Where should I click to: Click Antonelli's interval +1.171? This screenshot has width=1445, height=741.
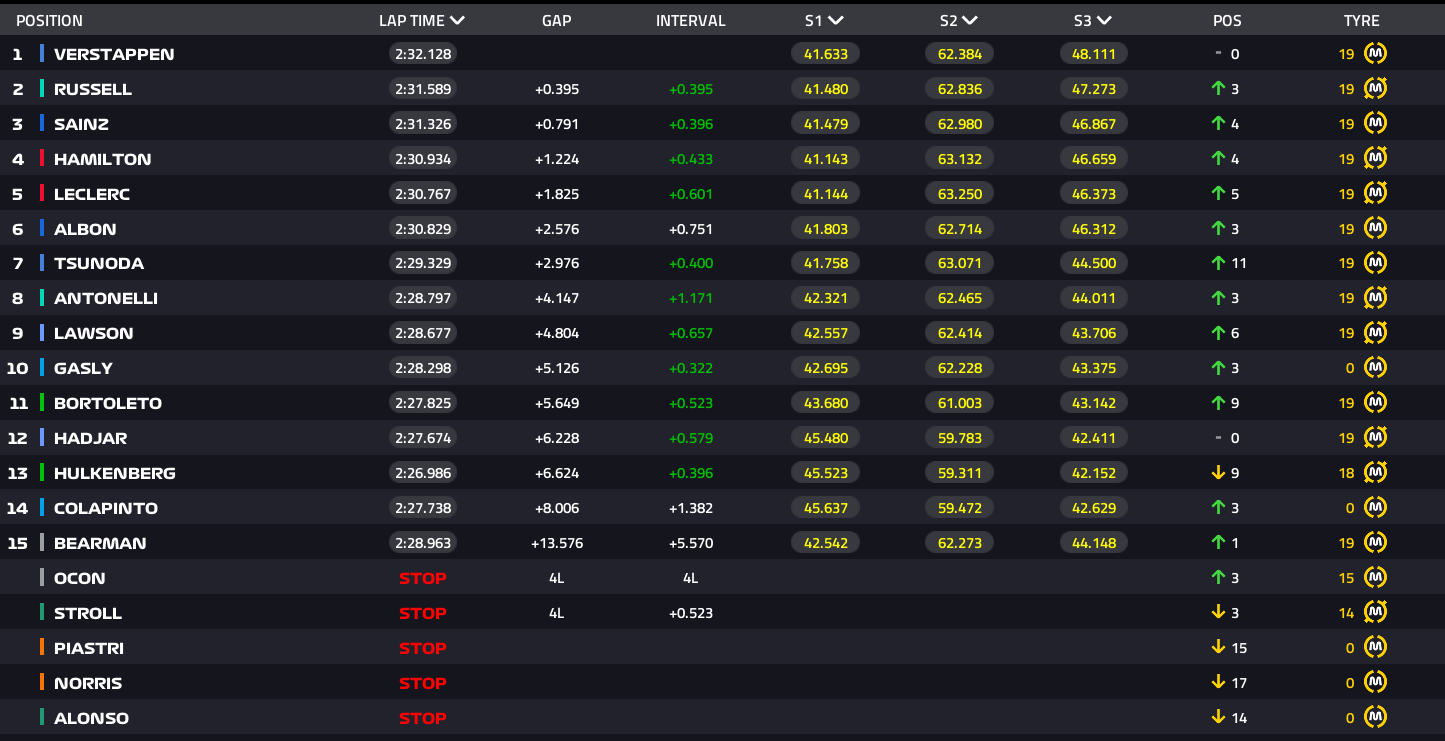pyautogui.click(x=691, y=298)
